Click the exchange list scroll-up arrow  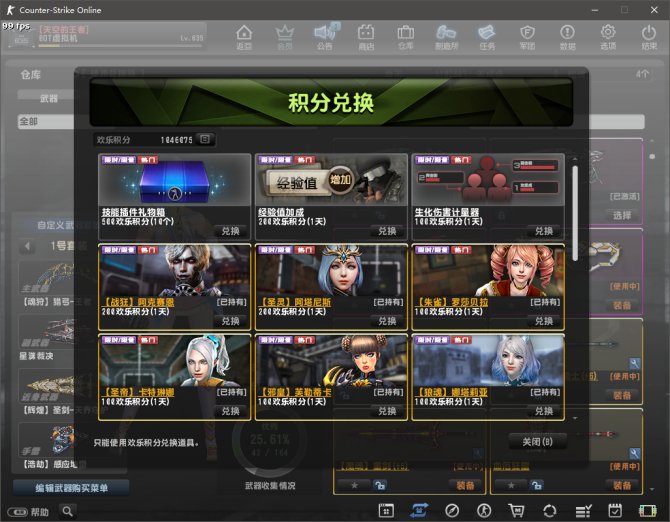click(575, 159)
